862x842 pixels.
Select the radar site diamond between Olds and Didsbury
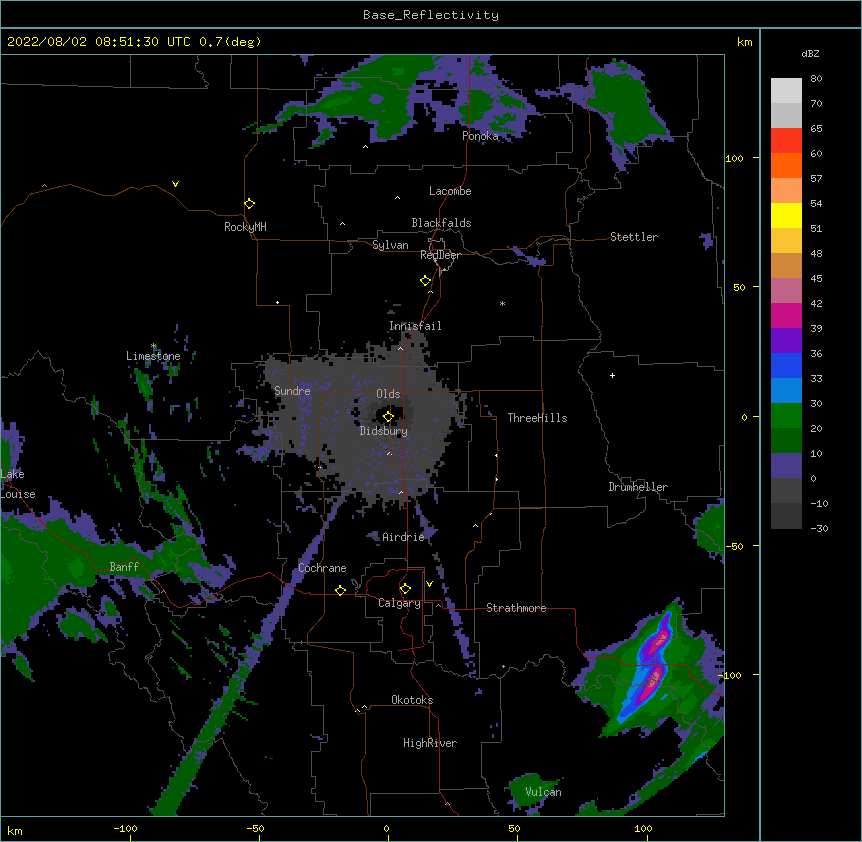pos(388,417)
